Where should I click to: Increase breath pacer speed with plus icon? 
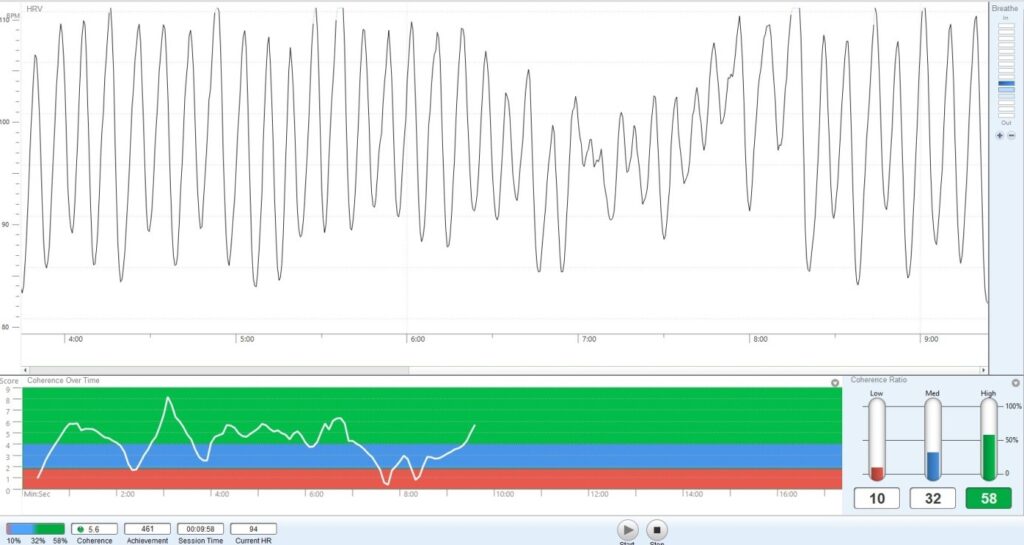coord(999,135)
